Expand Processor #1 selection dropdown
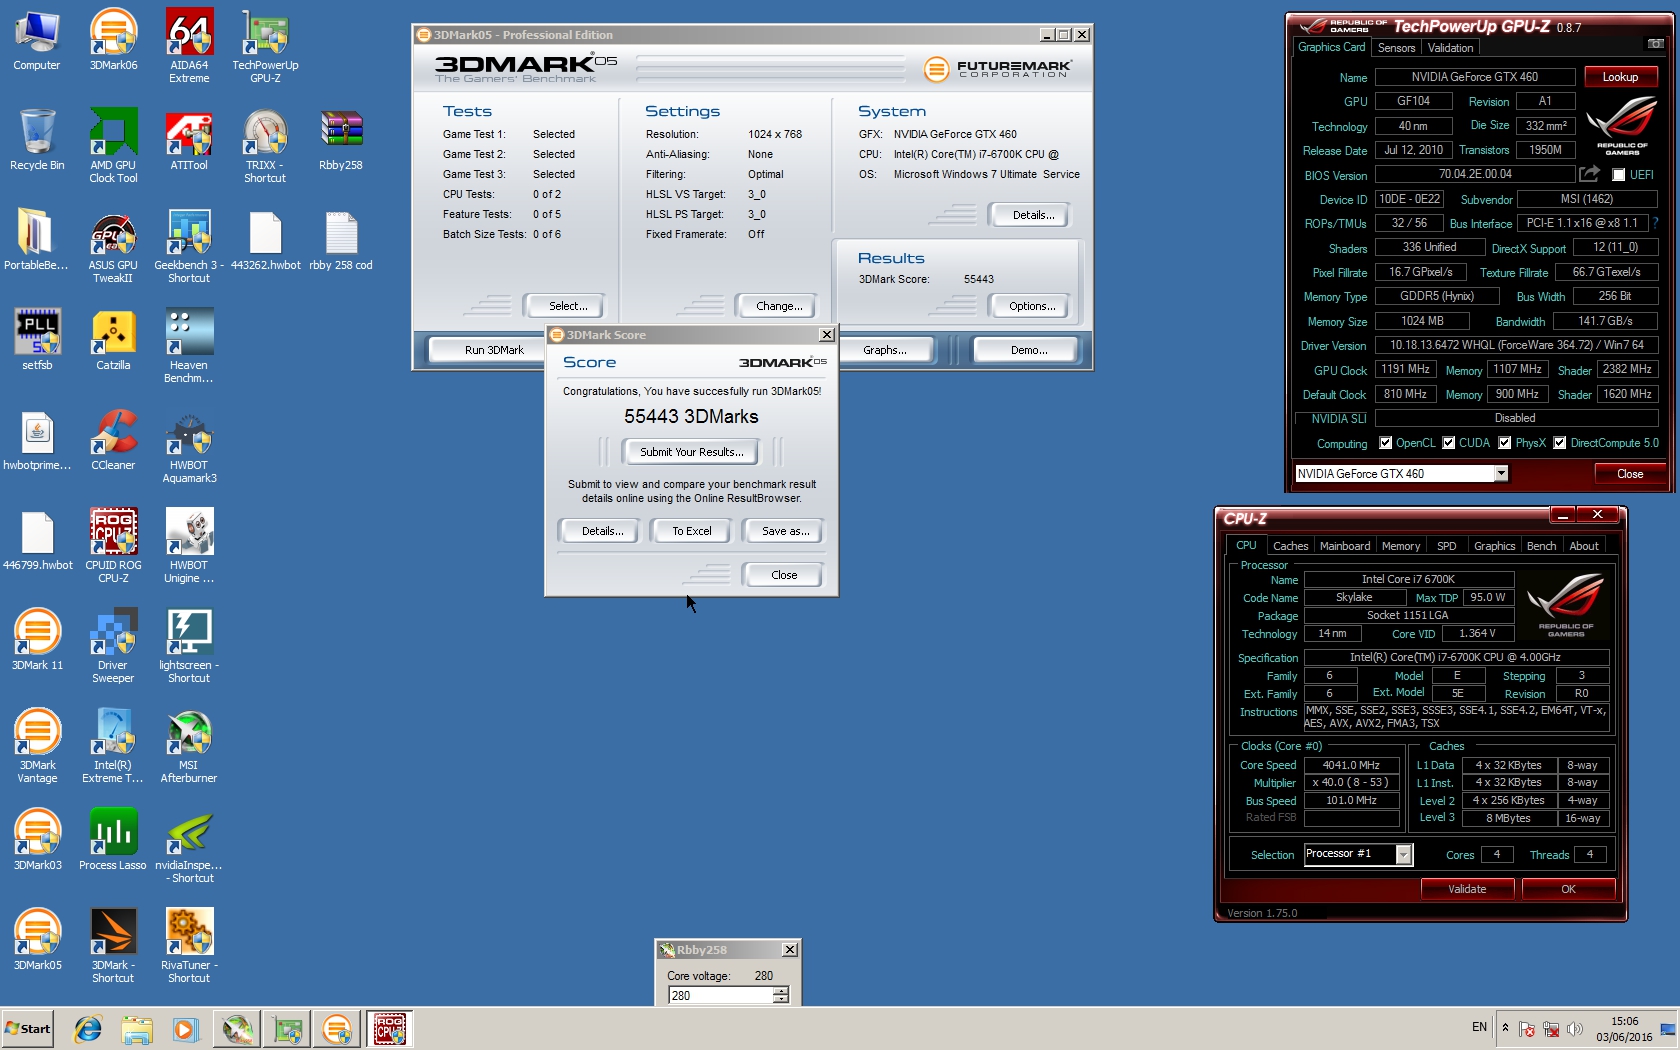Image resolution: width=1680 pixels, height=1050 pixels. (x=1403, y=854)
